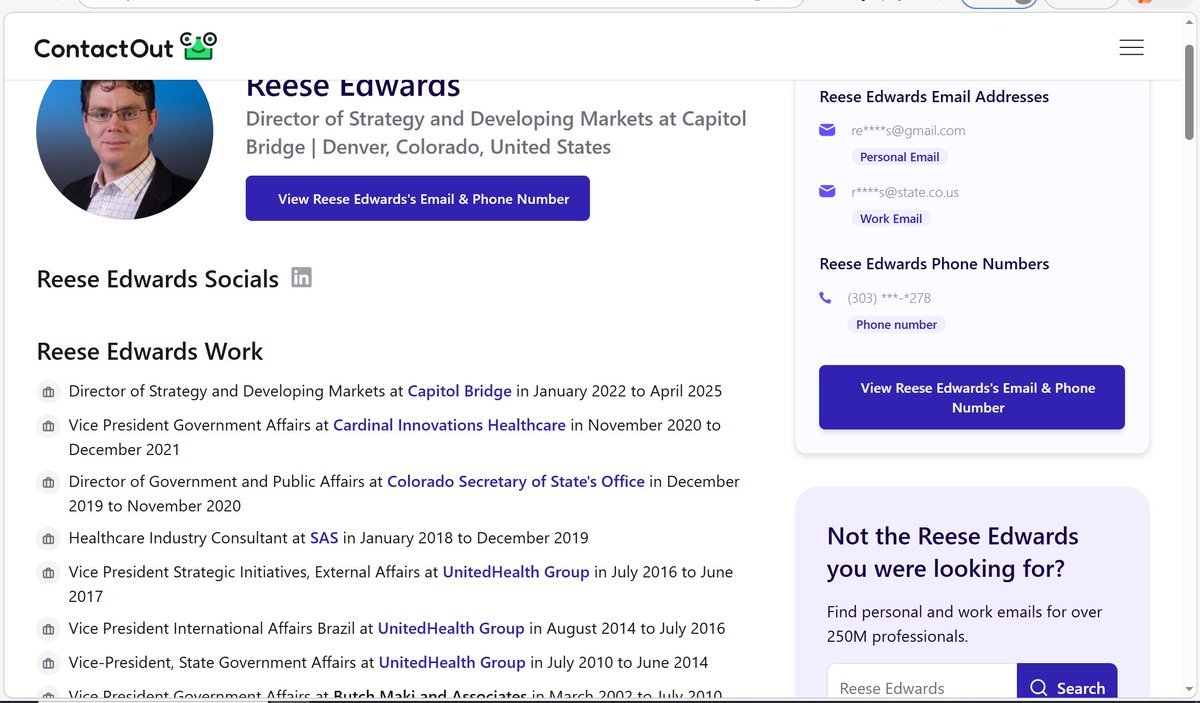Click masked phone (303) ***-*278
This screenshot has height=703, width=1200.
(x=889, y=298)
